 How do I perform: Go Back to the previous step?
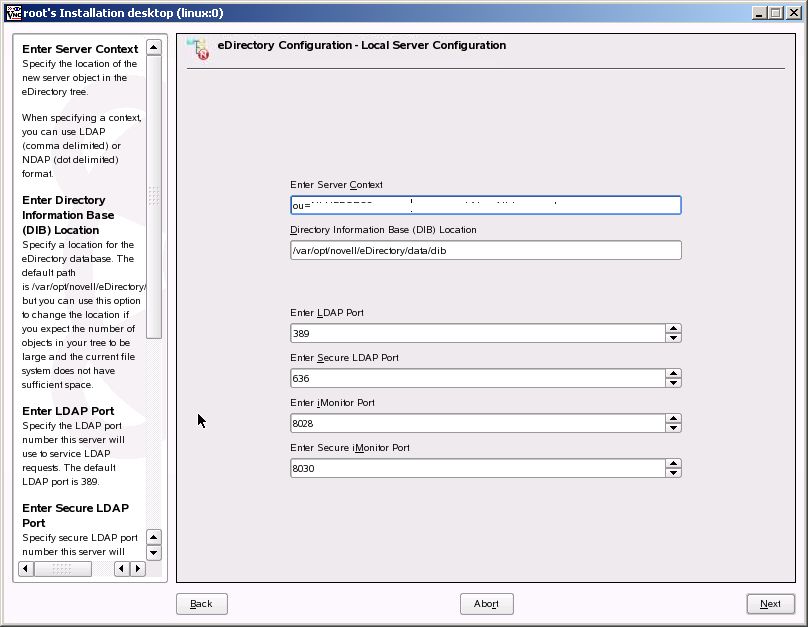point(201,604)
